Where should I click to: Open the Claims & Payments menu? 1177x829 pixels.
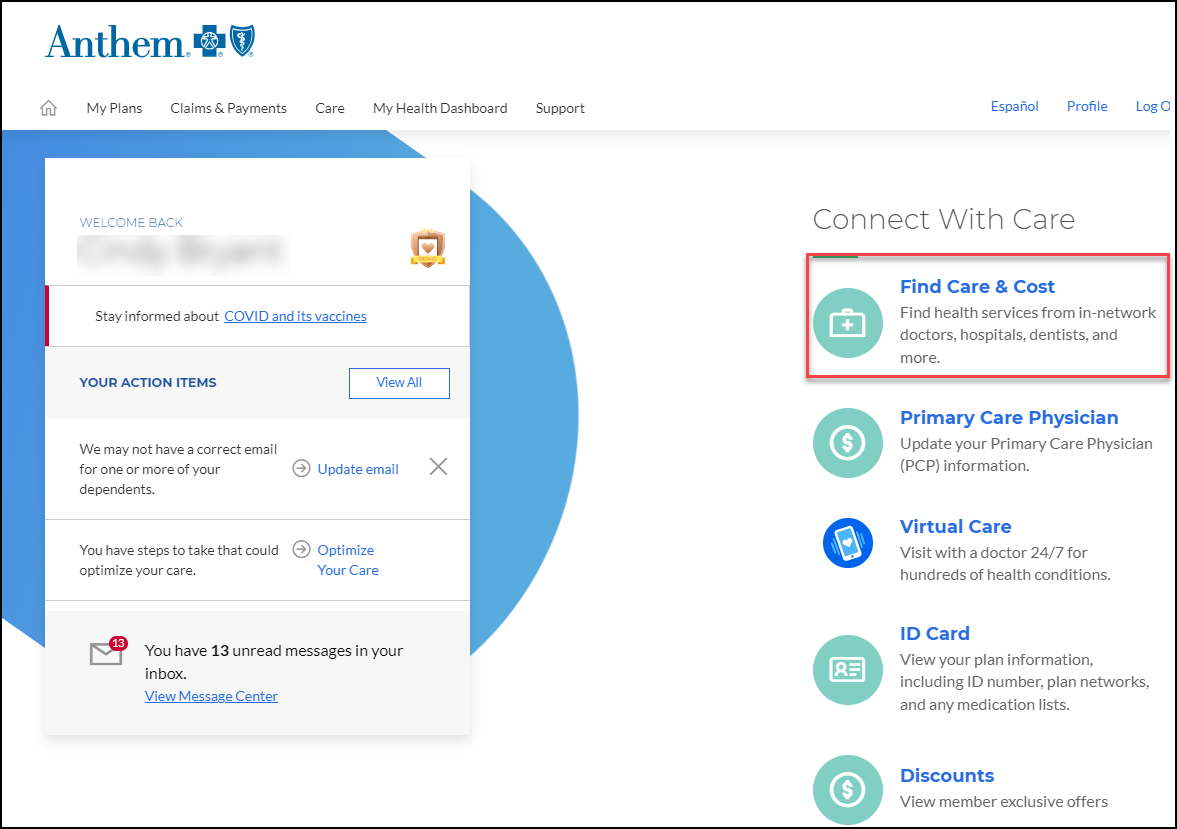228,108
